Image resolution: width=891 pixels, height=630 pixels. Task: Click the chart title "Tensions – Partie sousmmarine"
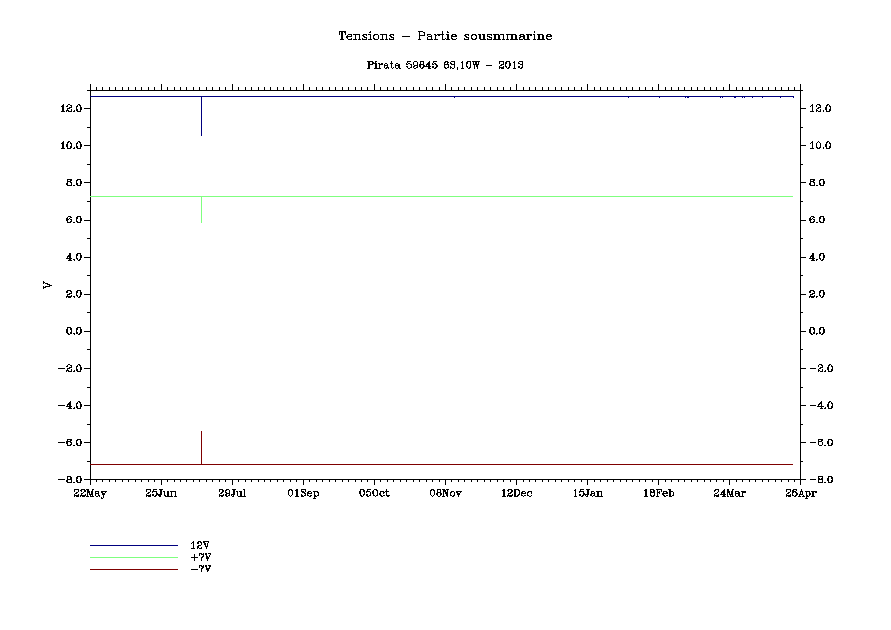[445, 36]
